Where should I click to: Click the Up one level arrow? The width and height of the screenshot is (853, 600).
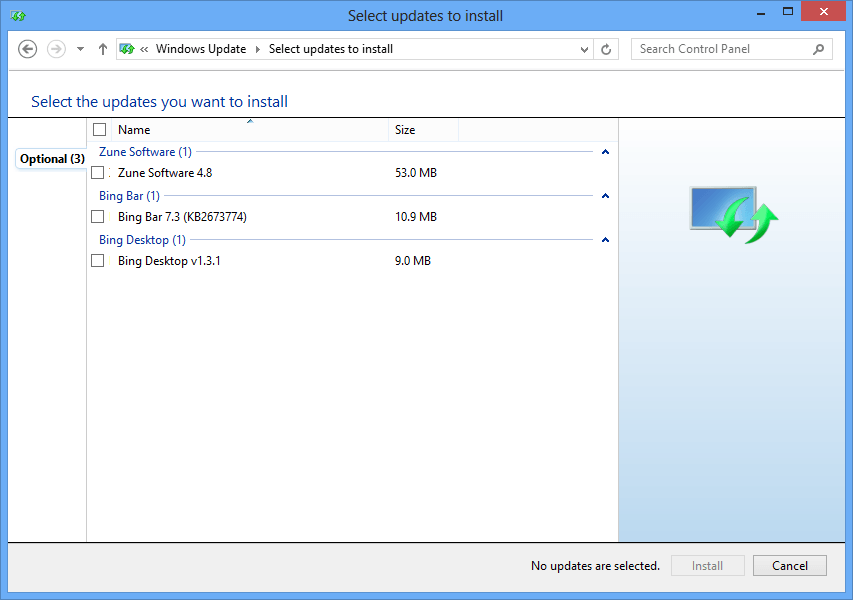103,49
